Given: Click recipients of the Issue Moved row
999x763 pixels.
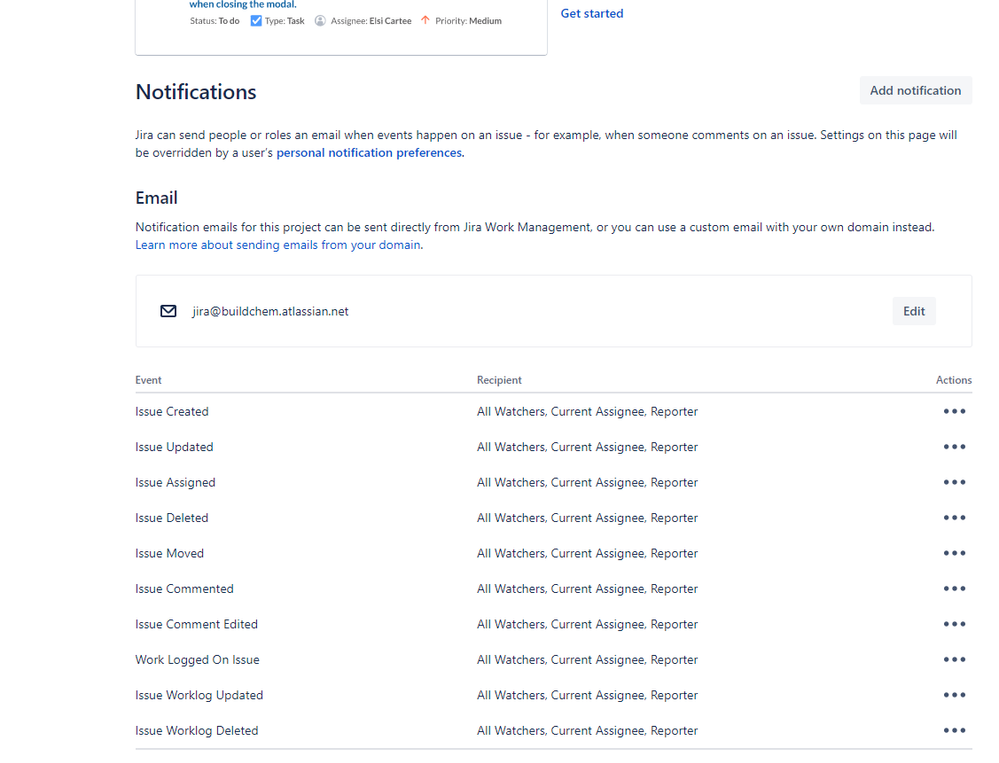Looking at the screenshot, I should click(587, 553).
